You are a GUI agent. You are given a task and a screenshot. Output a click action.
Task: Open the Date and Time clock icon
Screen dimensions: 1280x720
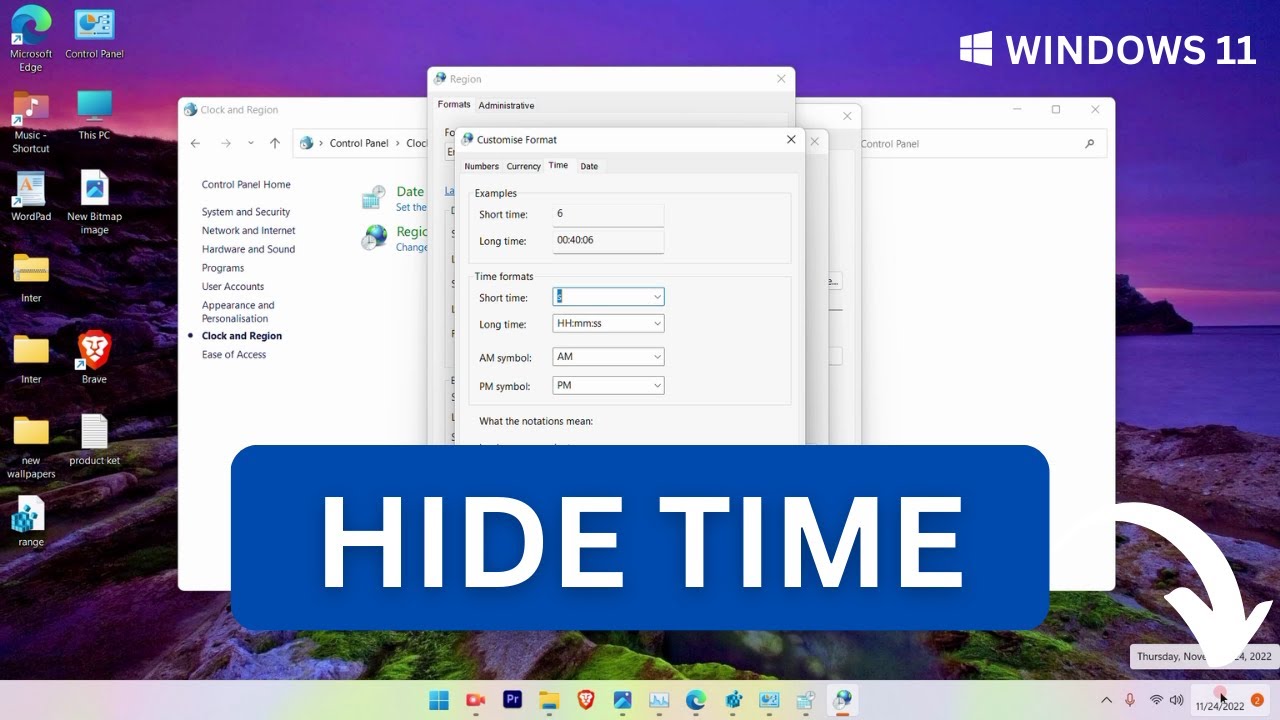coord(374,197)
